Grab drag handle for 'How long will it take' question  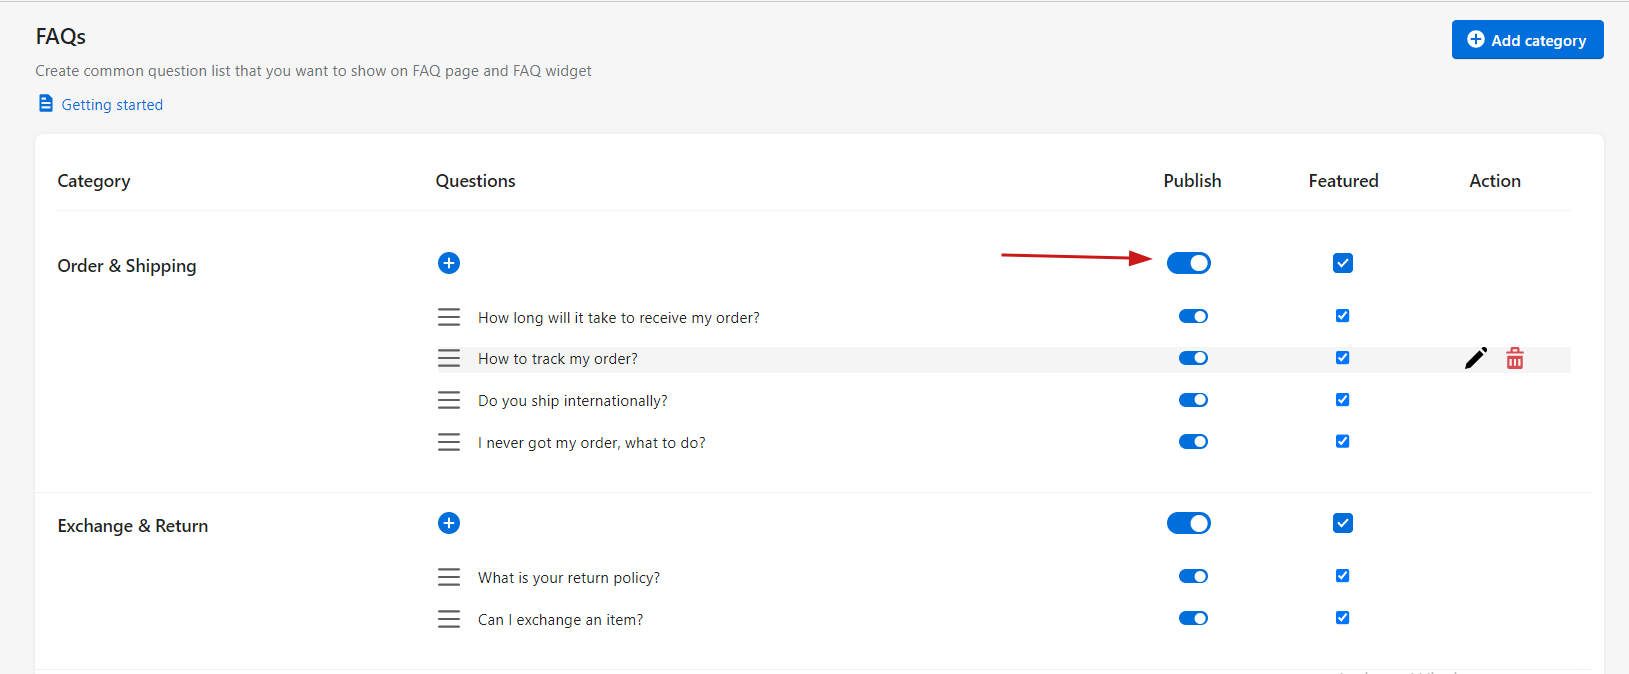click(449, 317)
